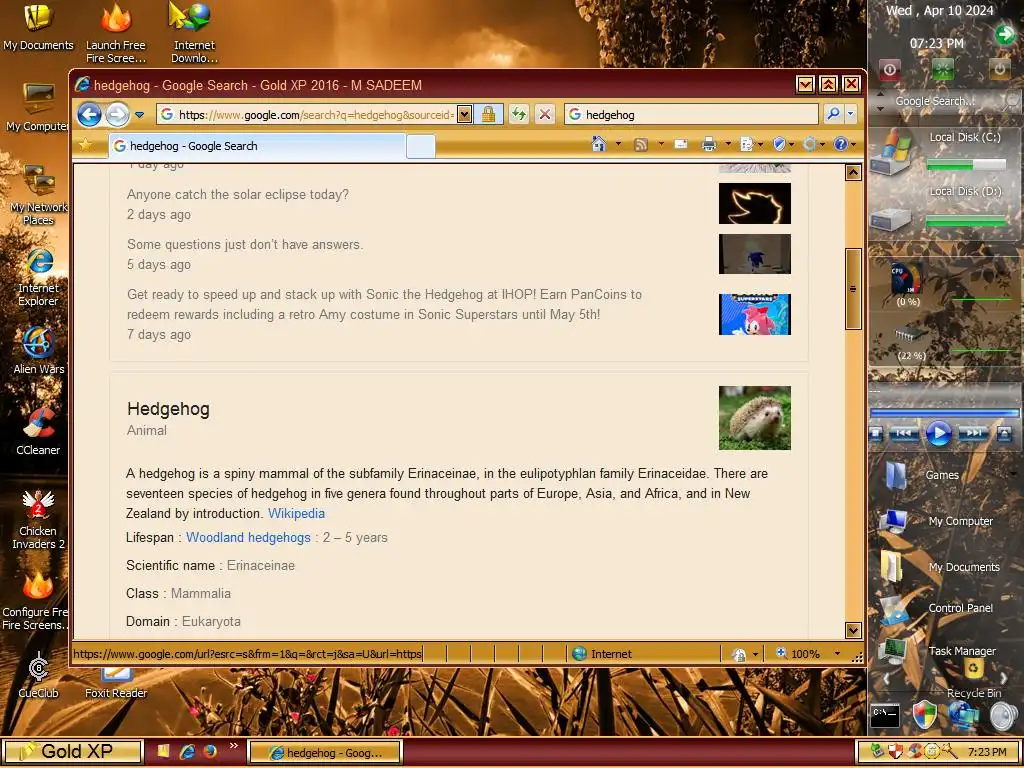Viewport: 1024px width, 768px height.
Task: Click the sidebar green standby button
Action: pos(943,69)
